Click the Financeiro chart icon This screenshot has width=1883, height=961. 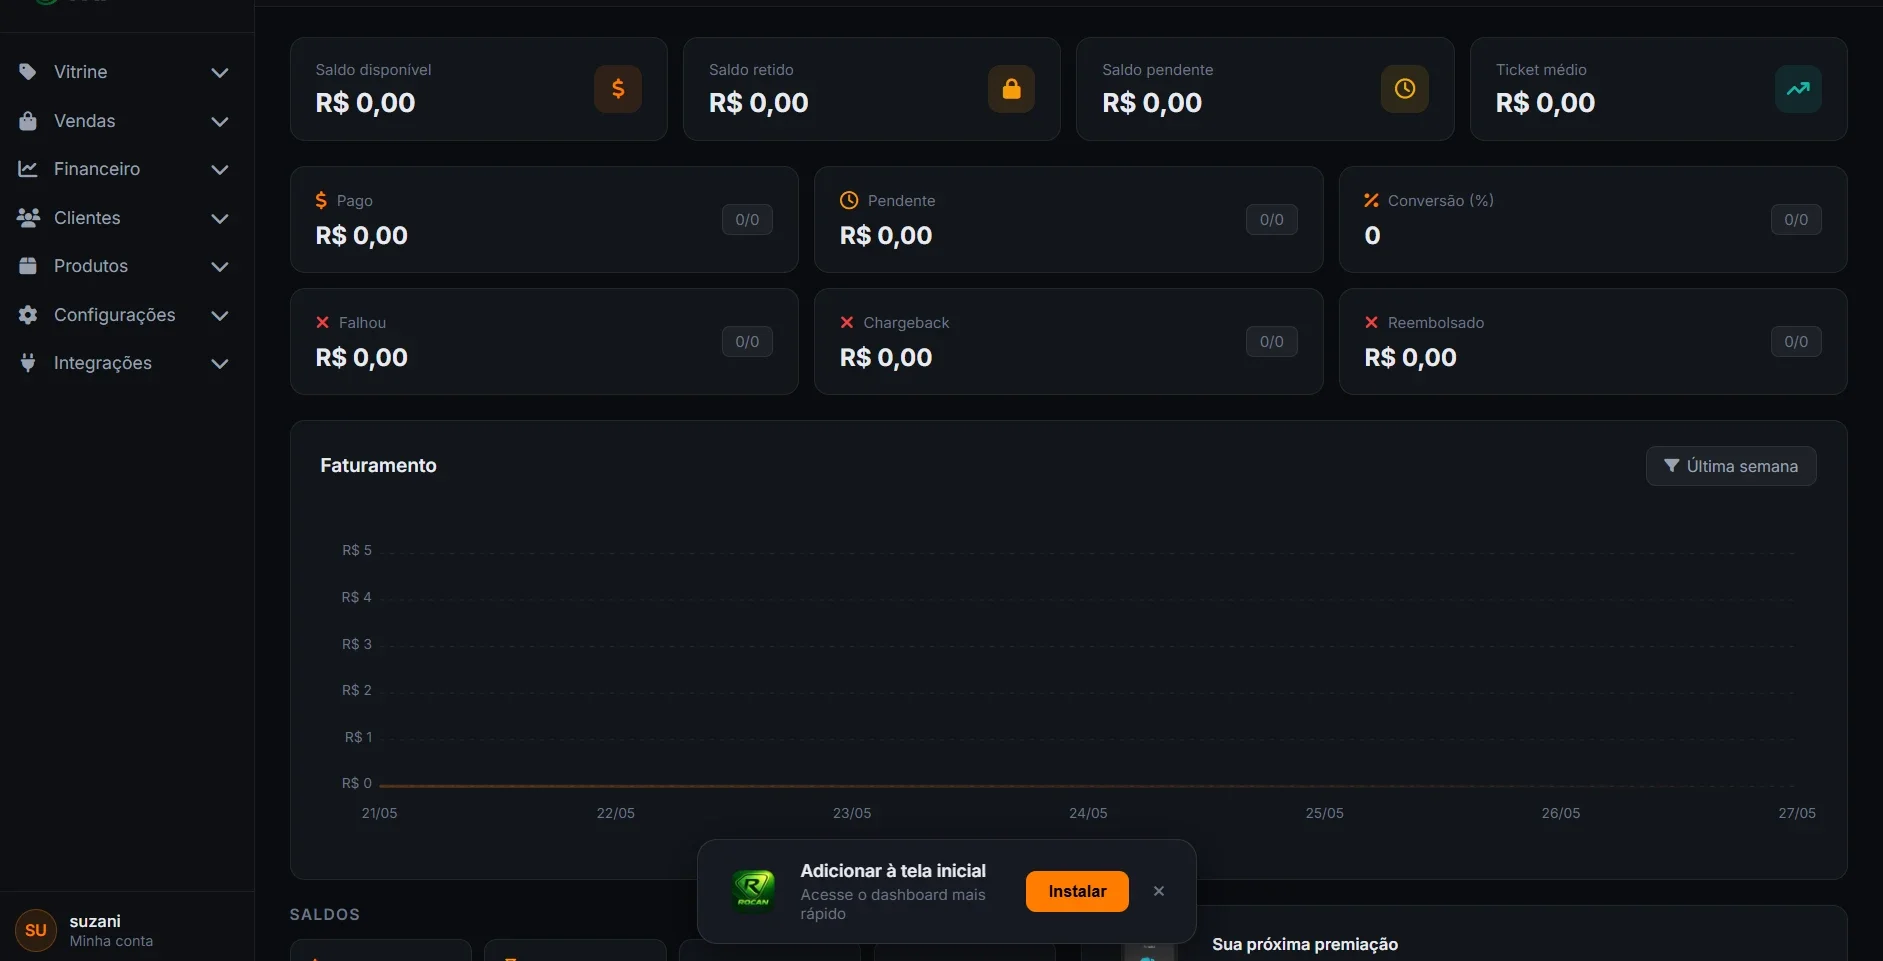click(x=28, y=169)
